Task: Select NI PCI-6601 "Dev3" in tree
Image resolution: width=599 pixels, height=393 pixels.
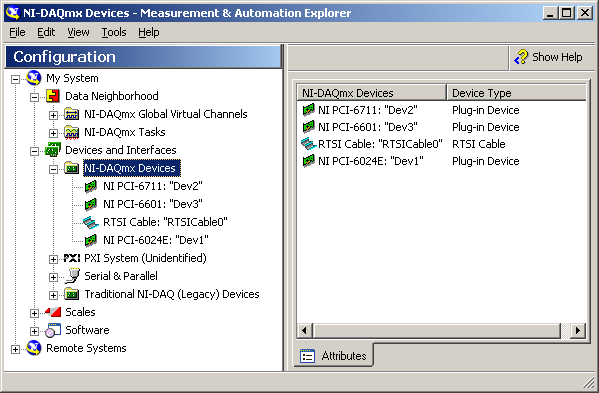Action: [152, 204]
